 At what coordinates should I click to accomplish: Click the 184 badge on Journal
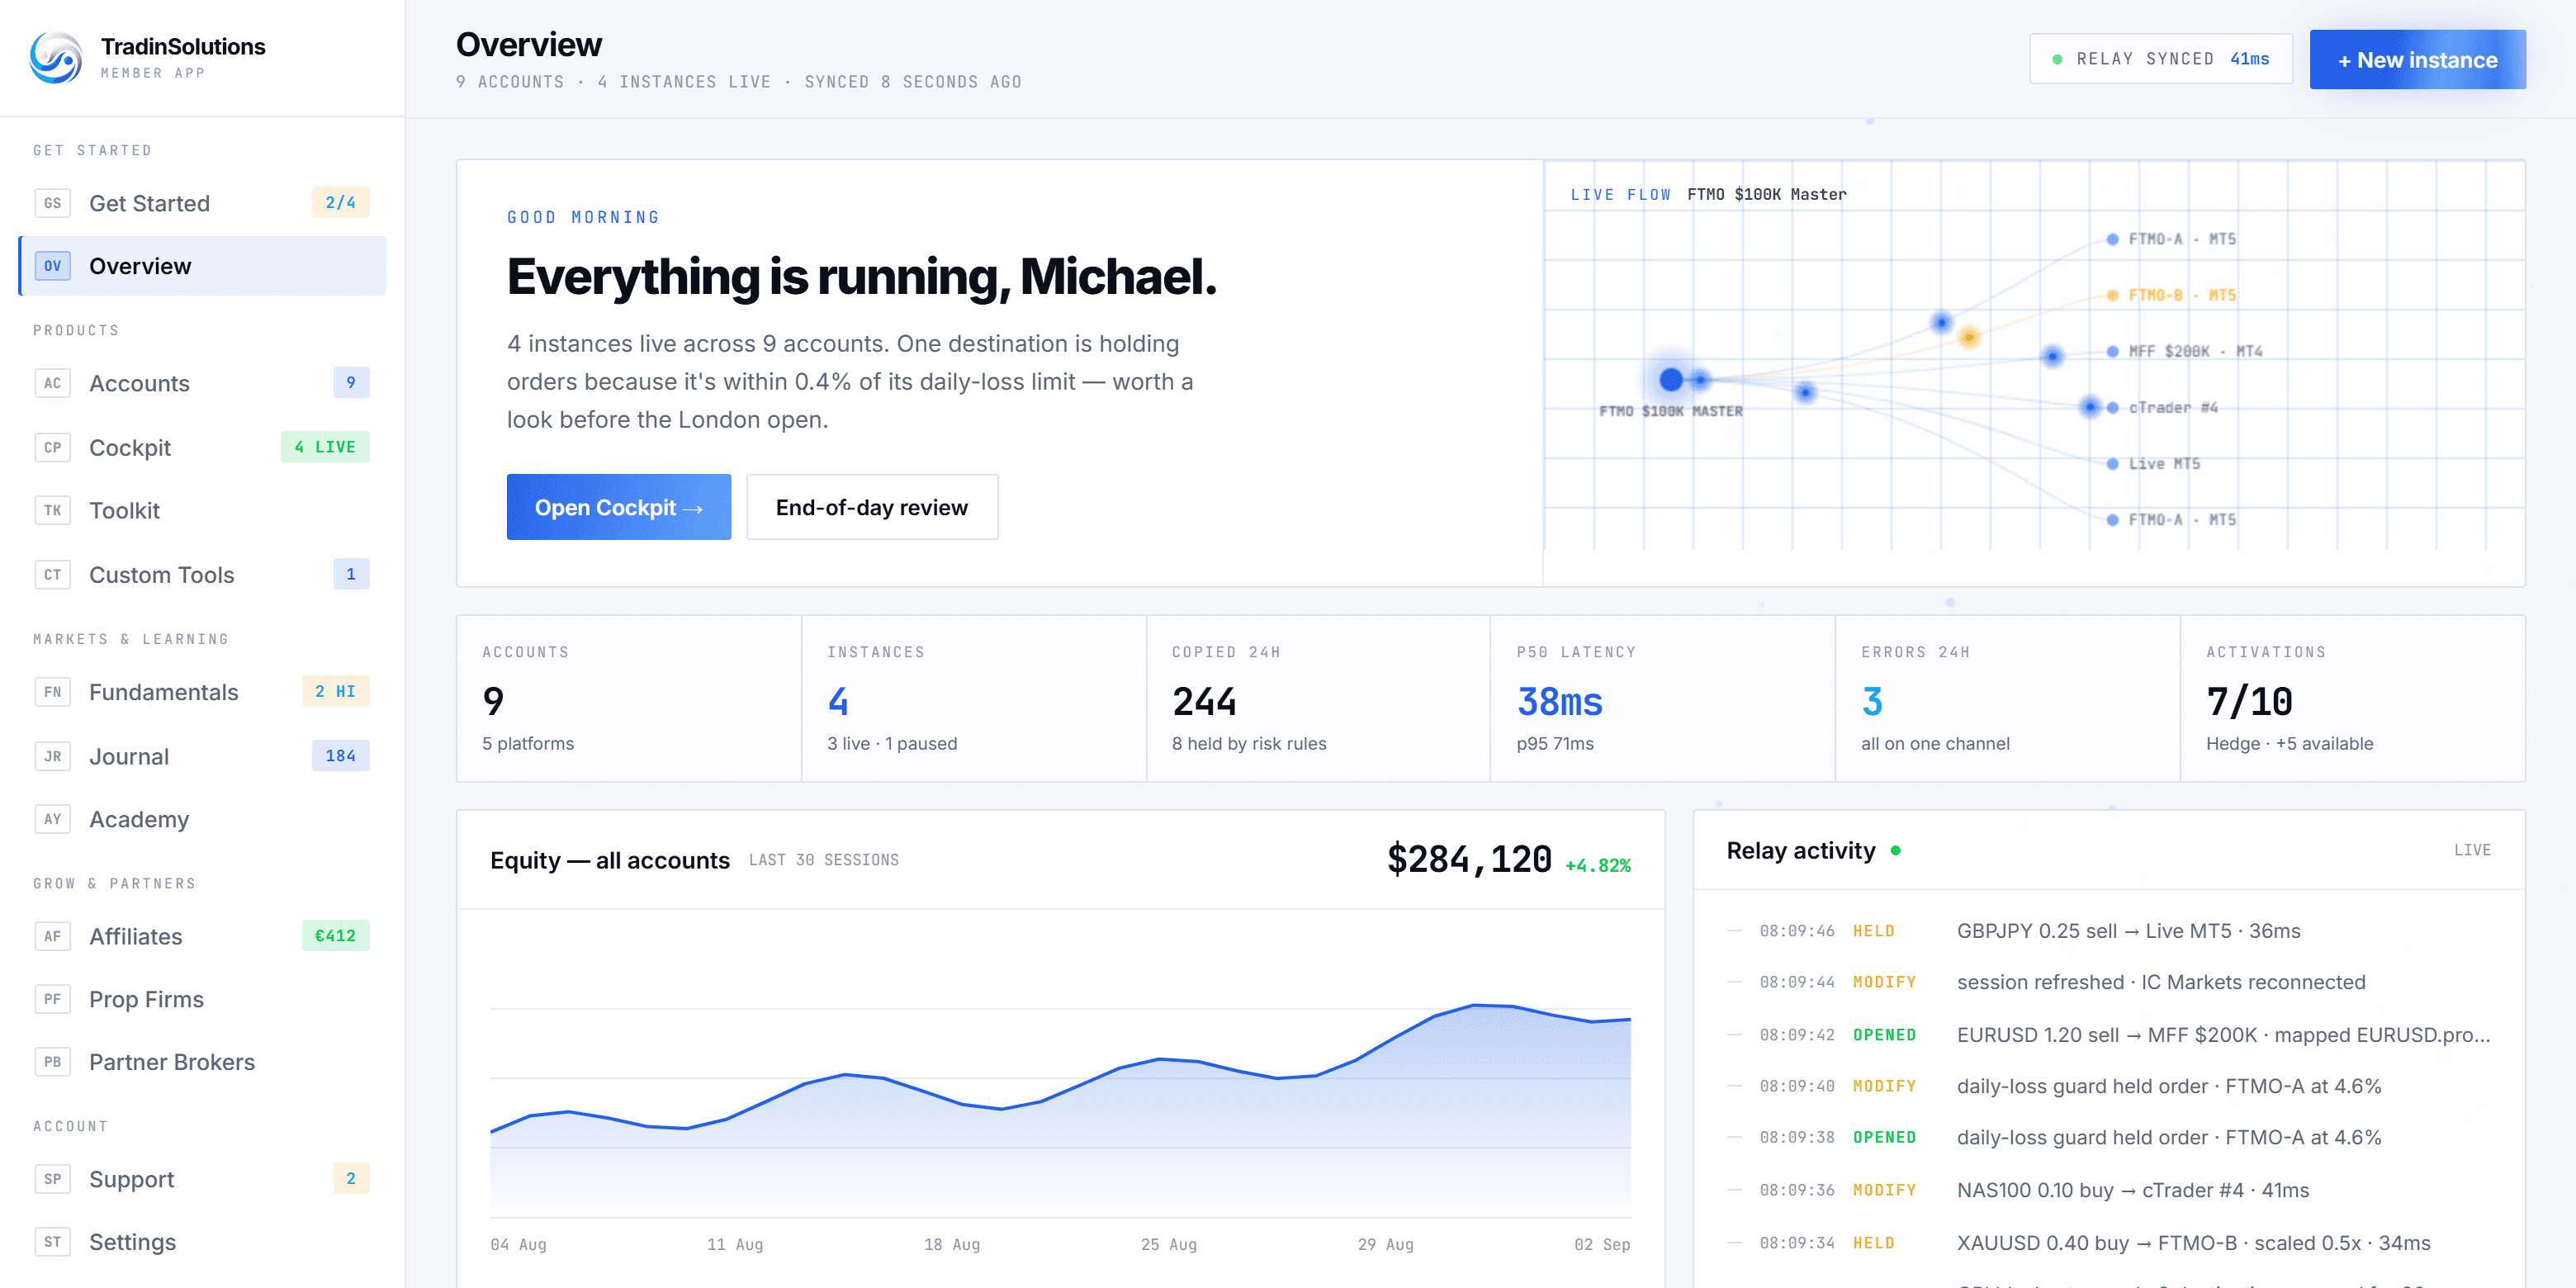(x=340, y=755)
